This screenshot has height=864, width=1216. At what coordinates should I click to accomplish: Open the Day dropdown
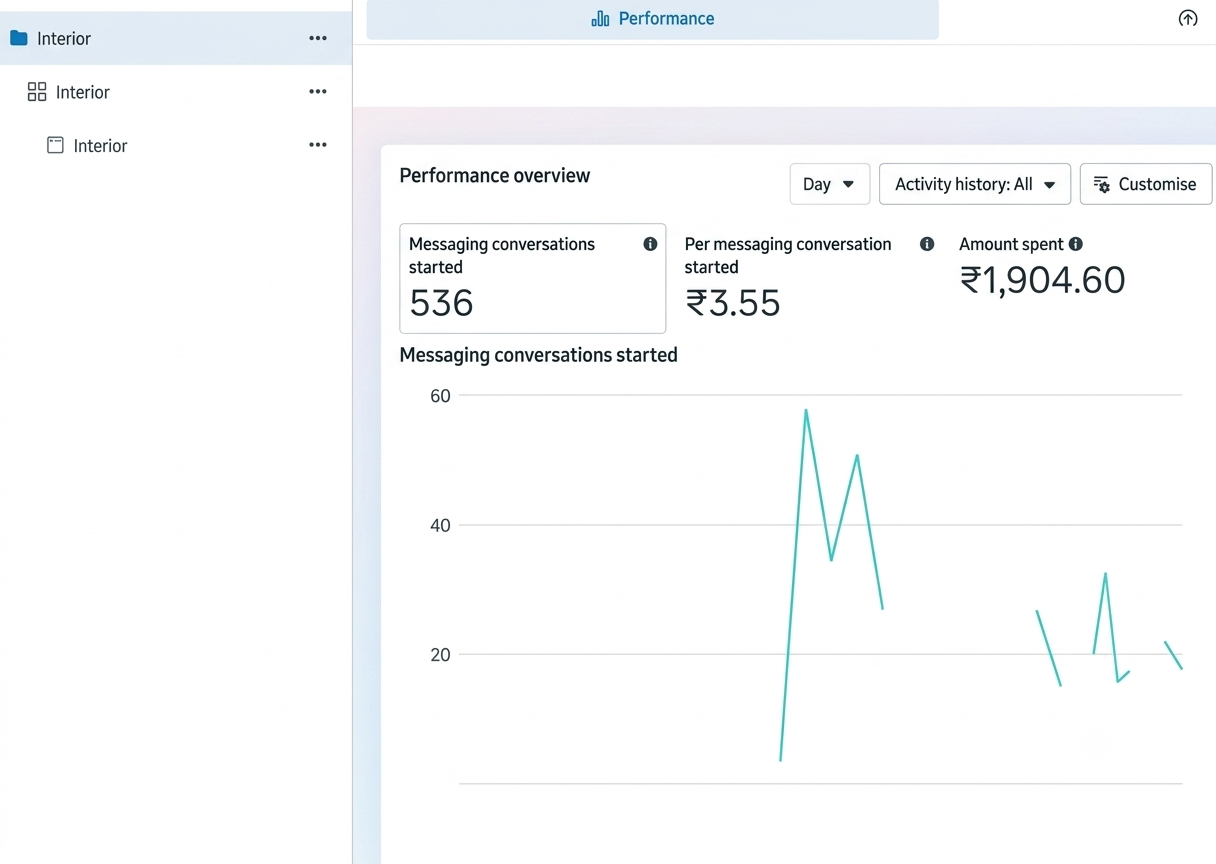pyautogui.click(x=830, y=184)
